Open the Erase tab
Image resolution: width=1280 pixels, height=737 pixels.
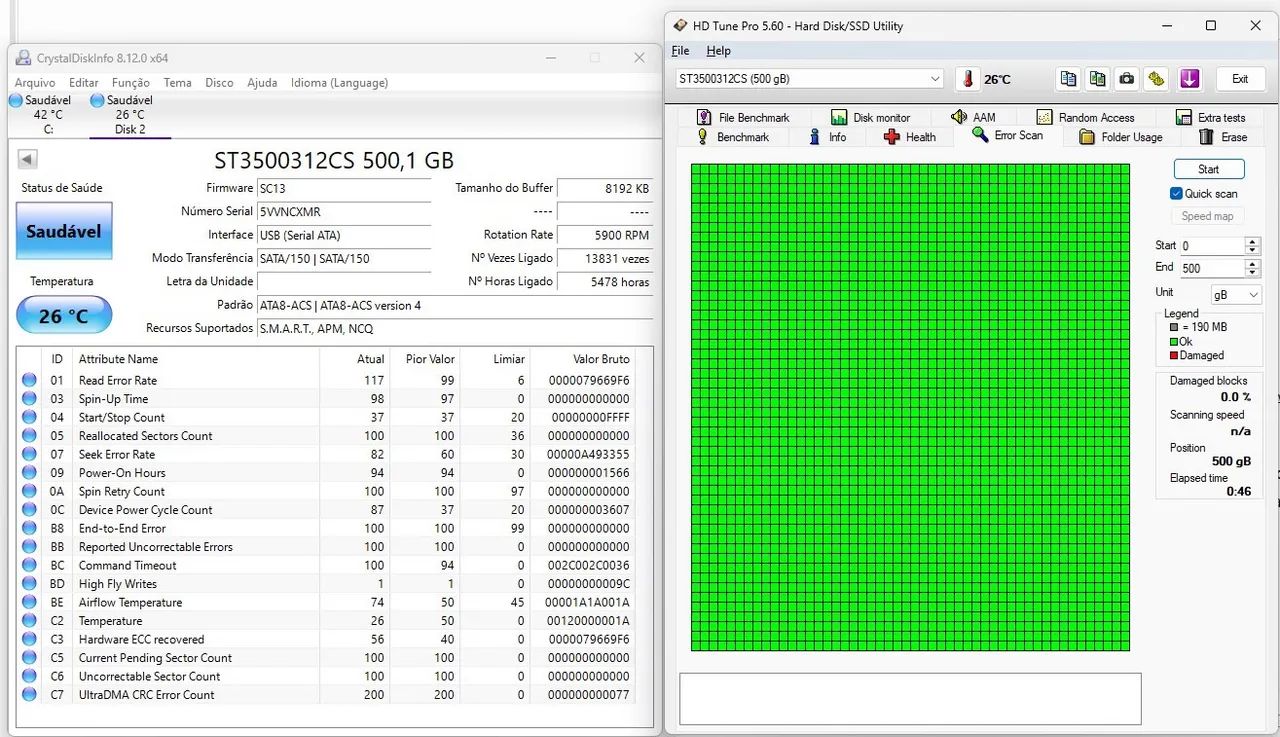[x=1222, y=137]
